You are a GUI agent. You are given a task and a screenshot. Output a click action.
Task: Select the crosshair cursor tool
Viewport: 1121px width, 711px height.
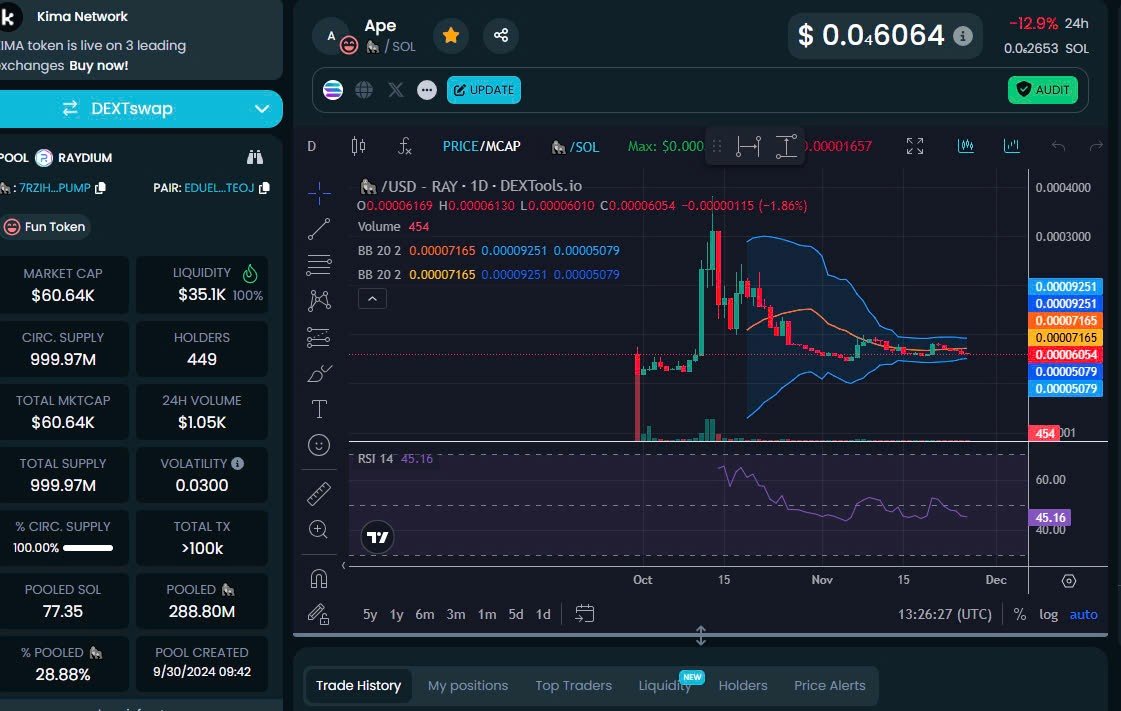pos(319,192)
